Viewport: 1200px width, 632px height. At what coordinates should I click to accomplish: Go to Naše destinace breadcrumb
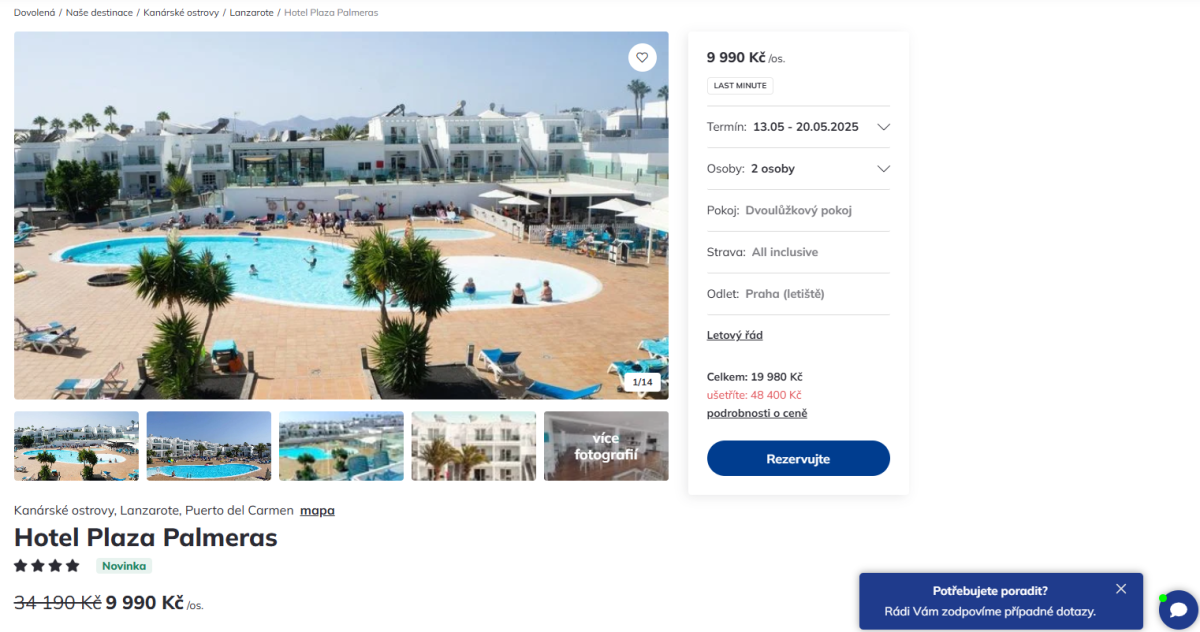click(99, 13)
